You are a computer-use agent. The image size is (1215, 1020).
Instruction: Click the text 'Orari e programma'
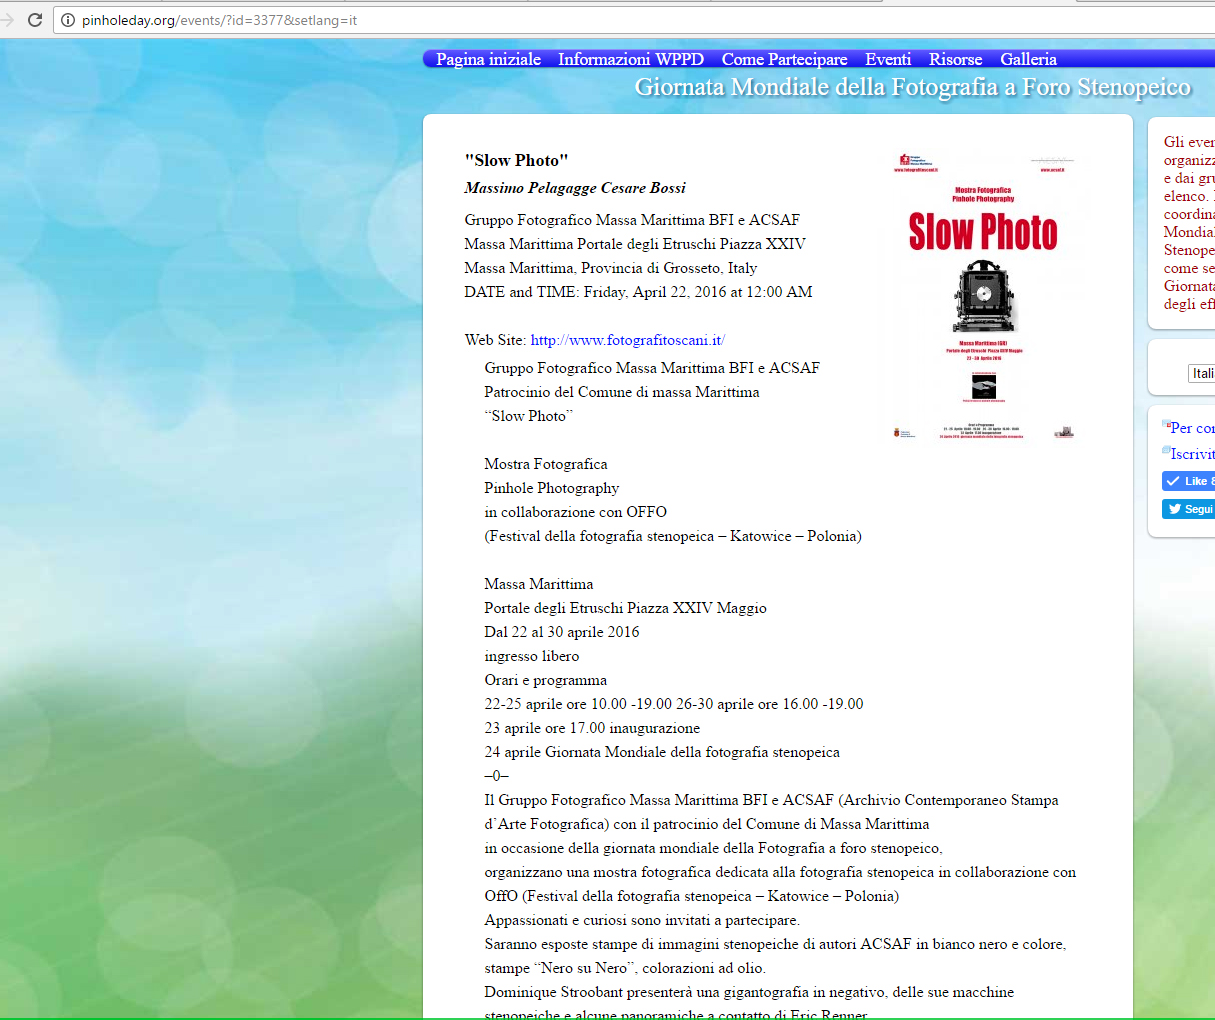coord(545,680)
